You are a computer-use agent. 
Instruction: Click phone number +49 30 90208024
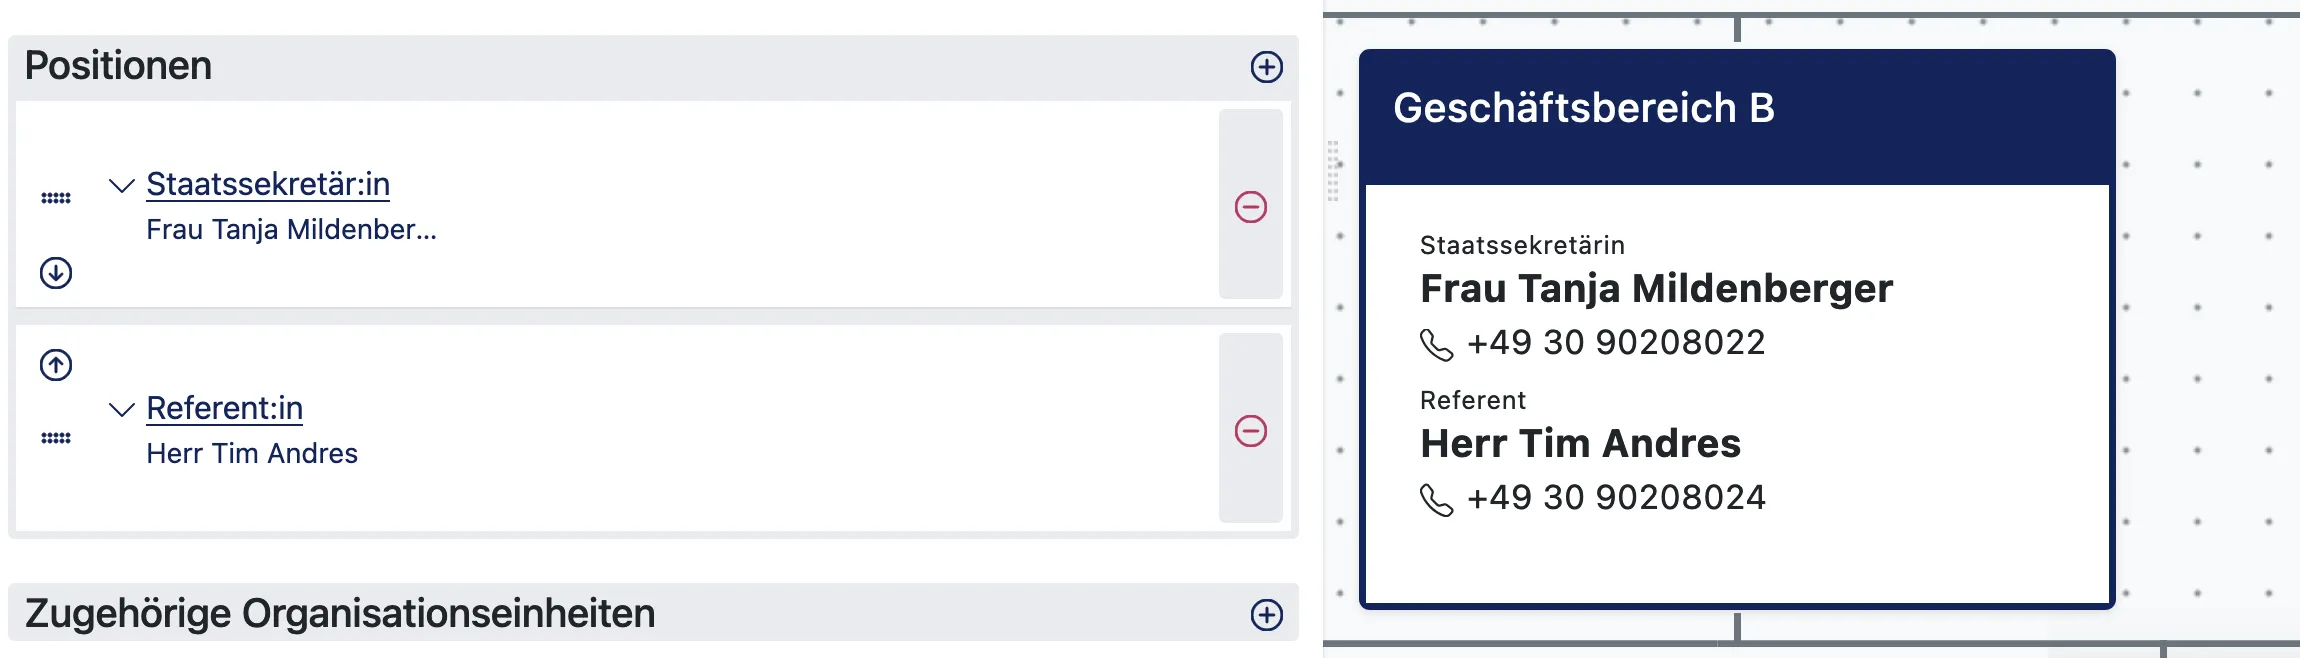pos(1615,498)
